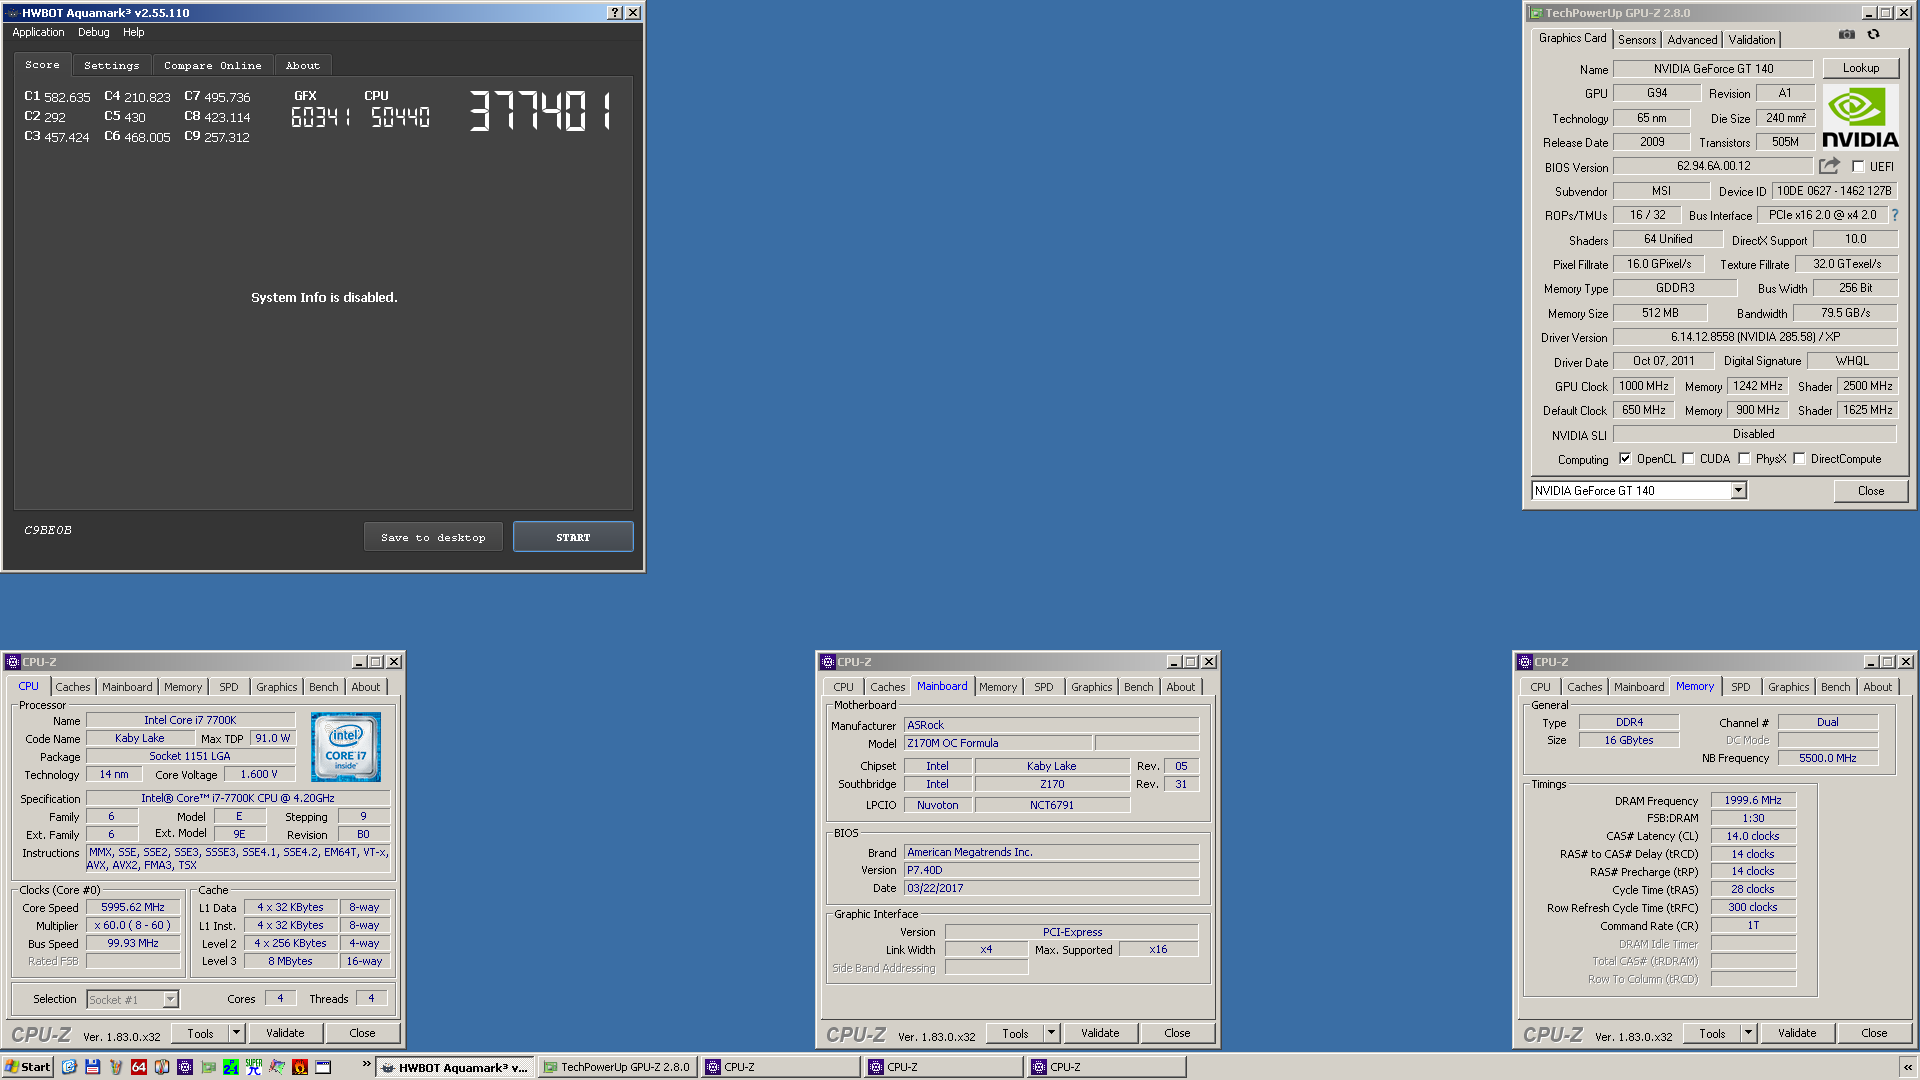Toggle the UEFI checkbox in GPU-Z
This screenshot has height=1080, width=1920.
tap(1858, 167)
